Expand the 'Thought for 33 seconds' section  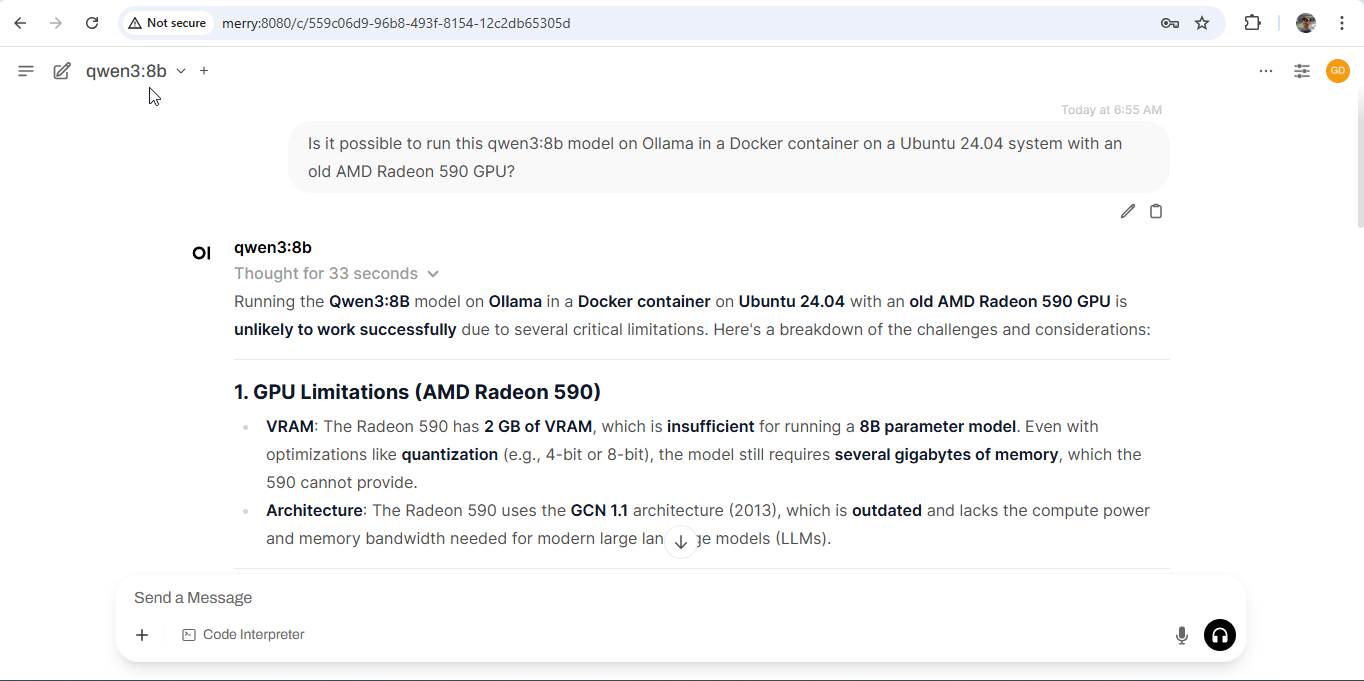click(336, 274)
